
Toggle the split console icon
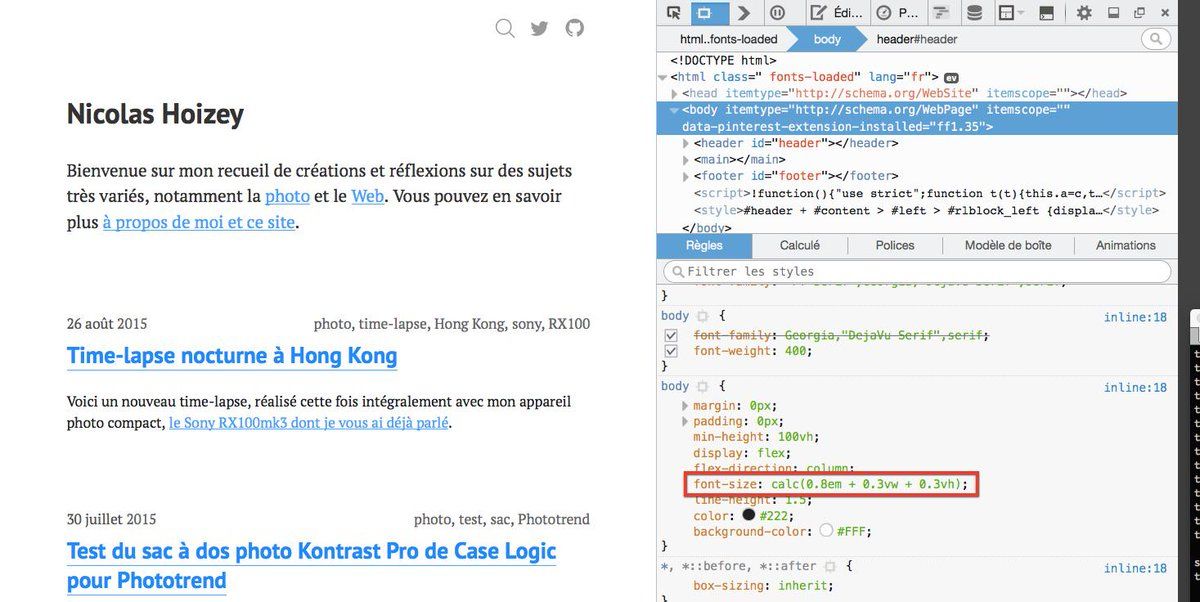[1047, 13]
